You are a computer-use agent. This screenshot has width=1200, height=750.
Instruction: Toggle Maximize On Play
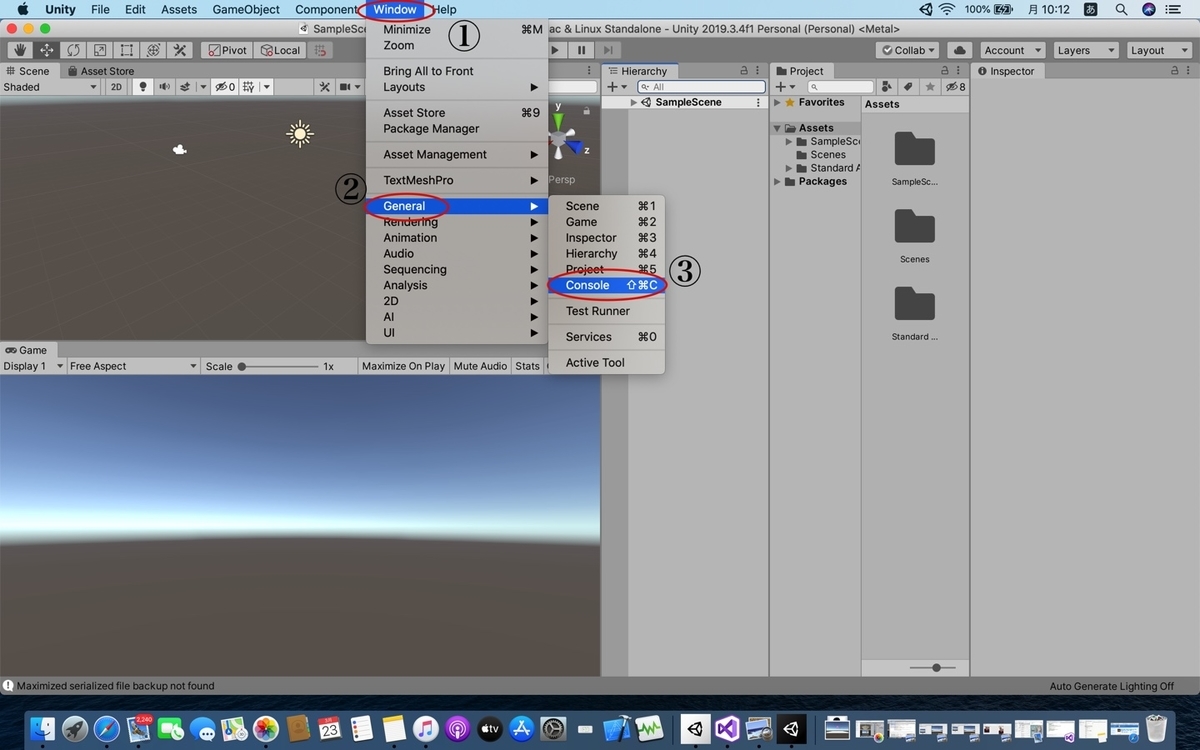[x=403, y=366]
